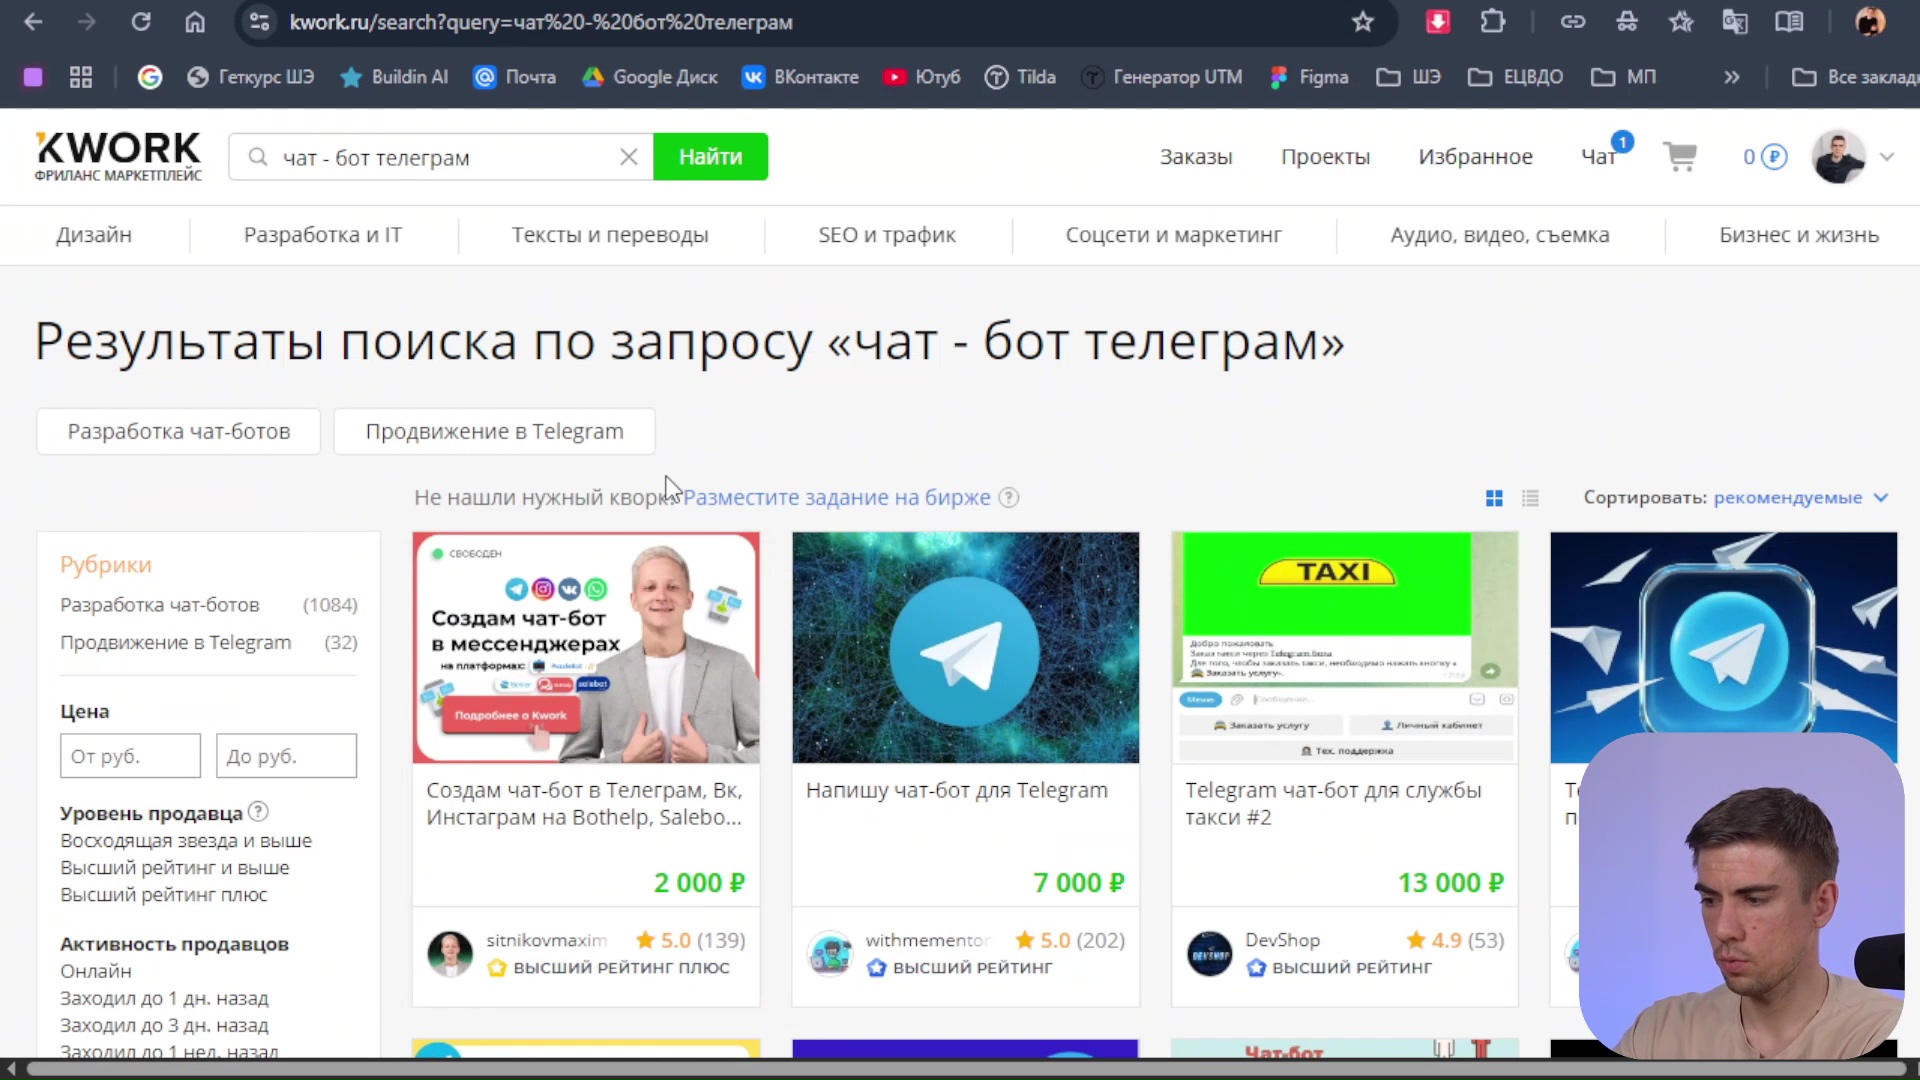Open the ВКонтакте bookmark

click(x=800, y=77)
